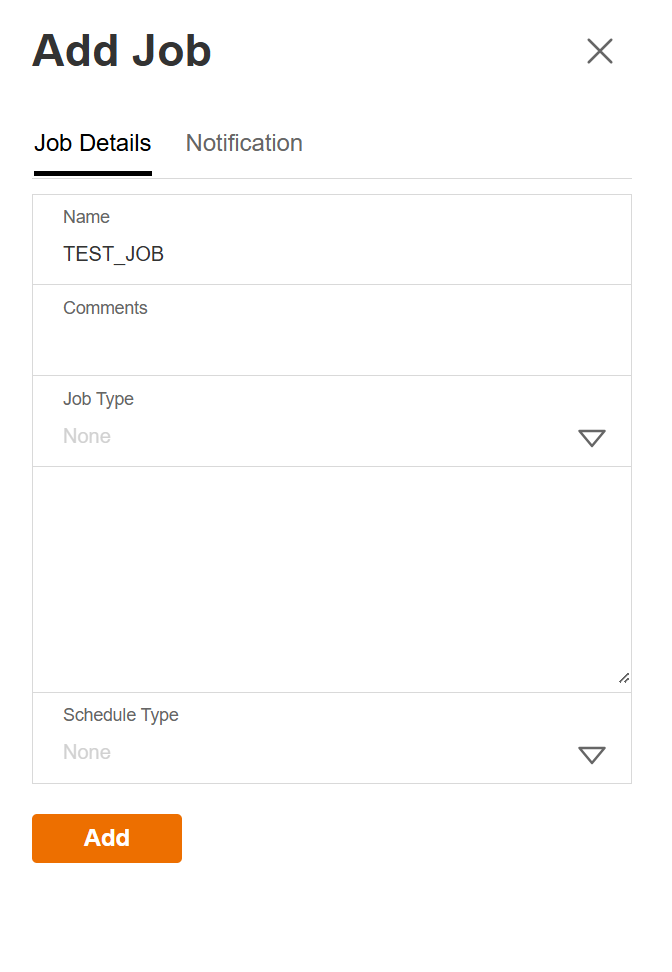
Task: Click the Schedule Type label
Action: point(121,715)
